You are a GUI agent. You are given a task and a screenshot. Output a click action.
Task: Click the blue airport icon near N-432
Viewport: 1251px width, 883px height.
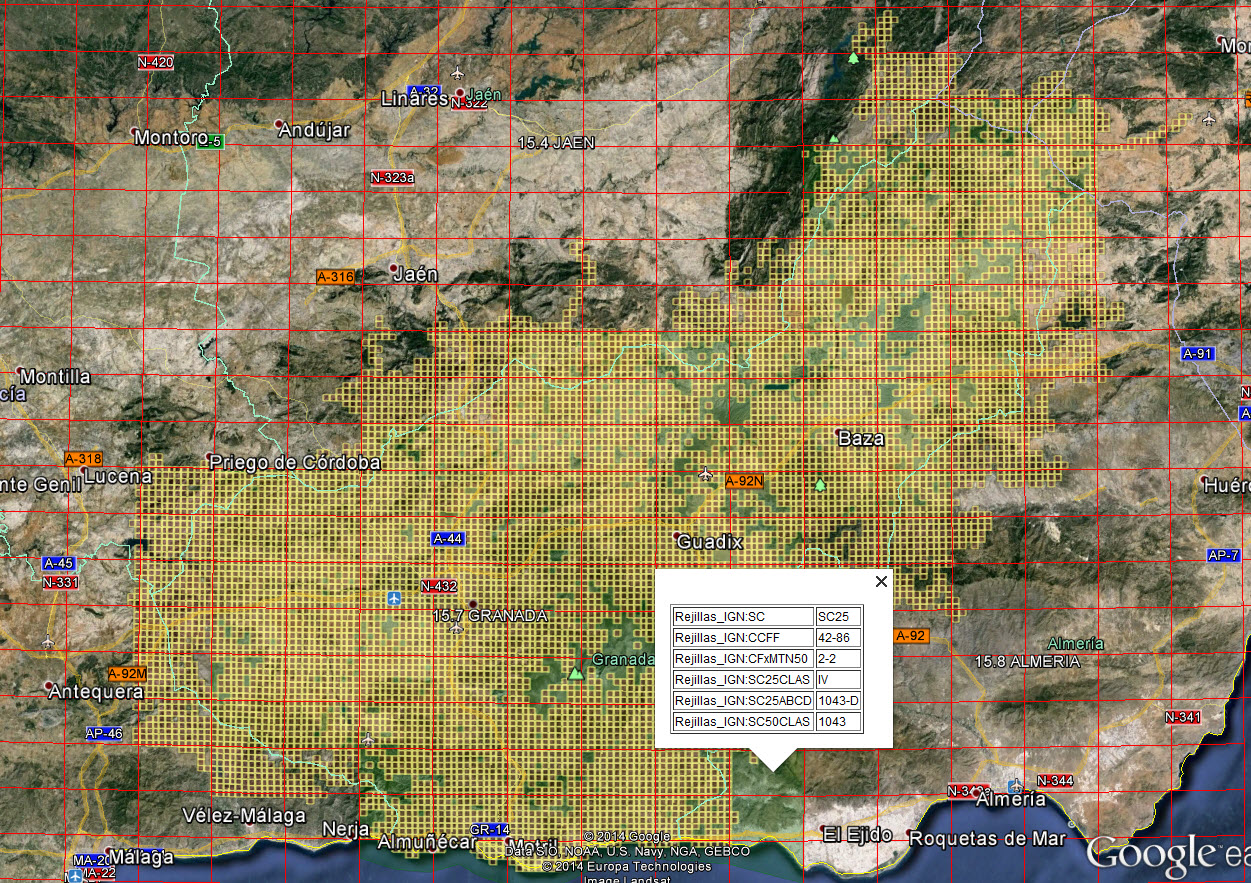pos(395,598)
